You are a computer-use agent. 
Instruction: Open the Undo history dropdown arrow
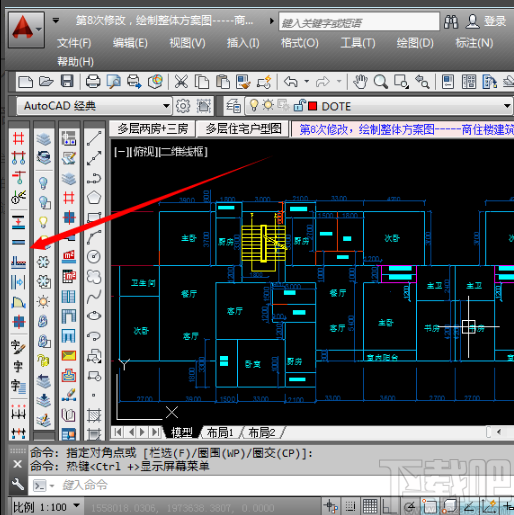click(x=307, y=81)
